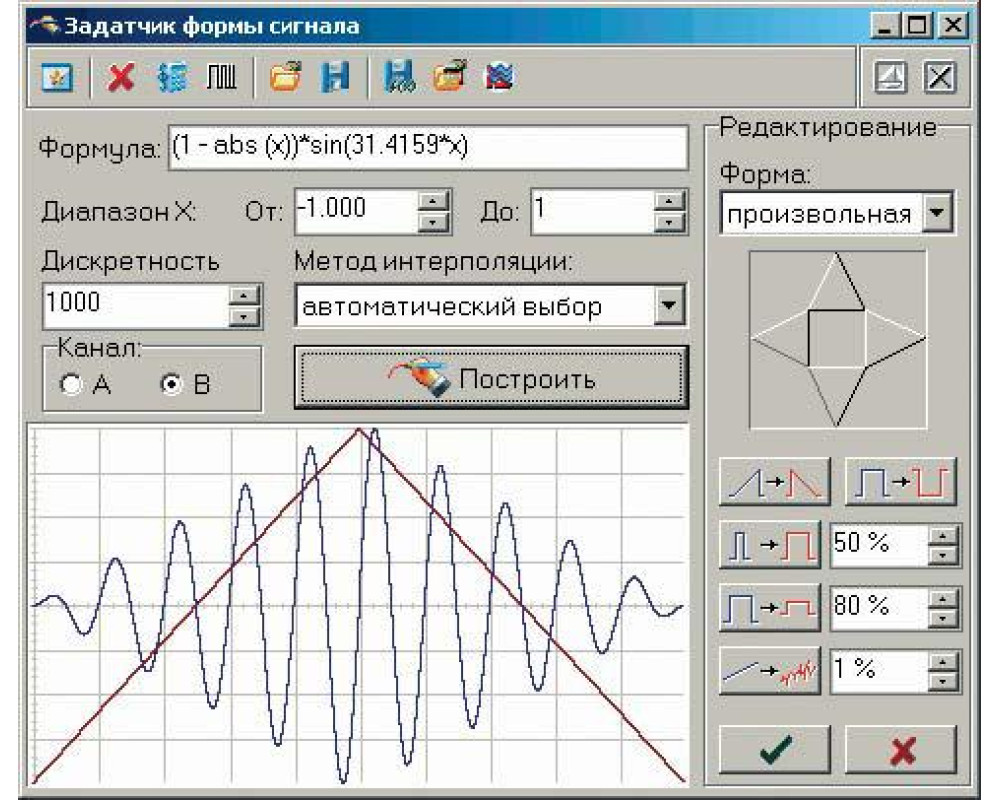Screen dimensions: 1000x800
Task: Click the square-wave pulse toolbar icon
Action: (x=220, y=78)
